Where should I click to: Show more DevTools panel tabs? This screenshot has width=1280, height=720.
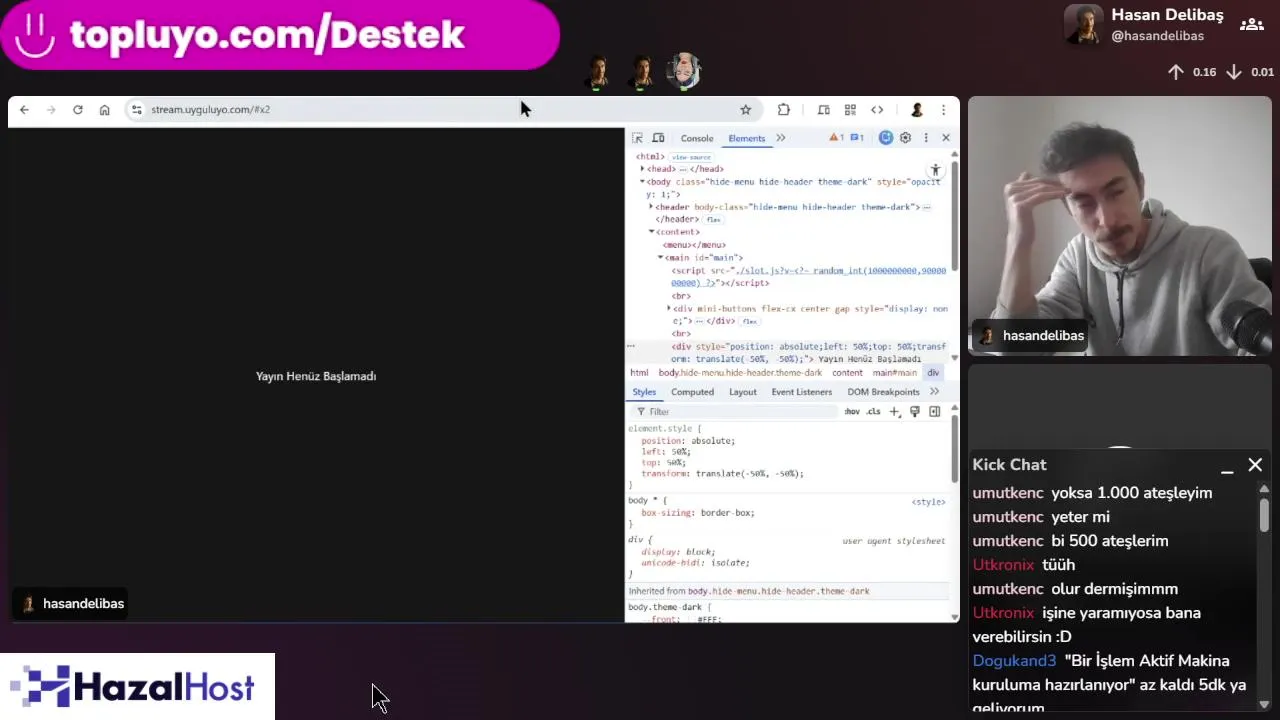pyautogui.click(x=781, y=138)
